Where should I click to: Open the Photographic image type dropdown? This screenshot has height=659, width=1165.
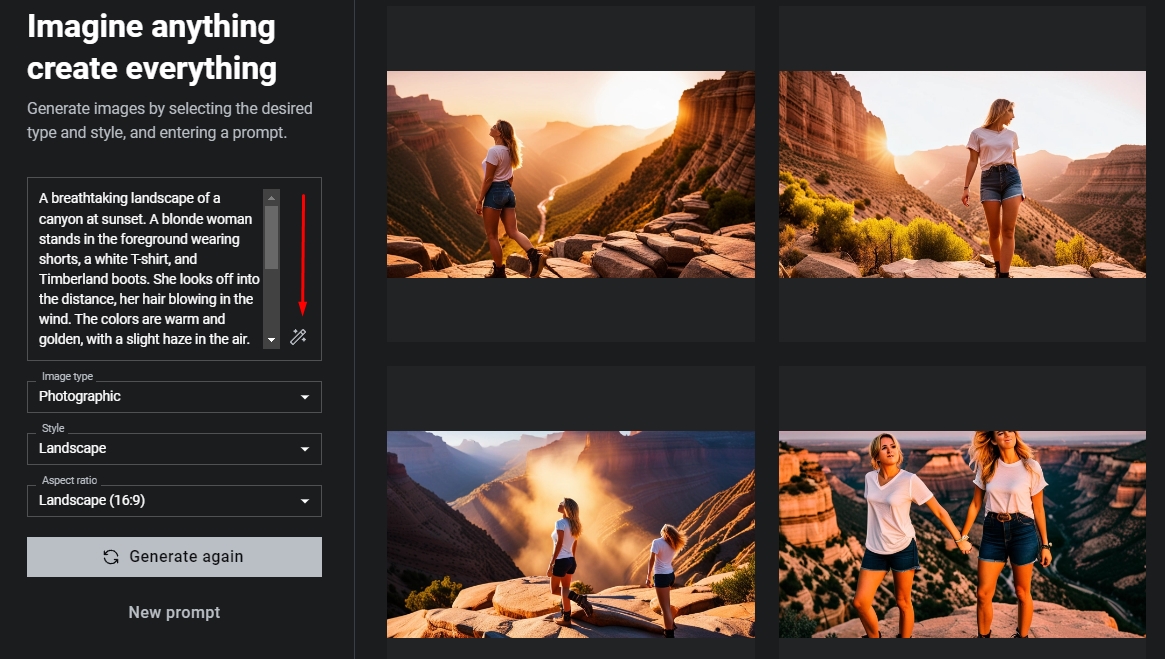coord(160,397)
